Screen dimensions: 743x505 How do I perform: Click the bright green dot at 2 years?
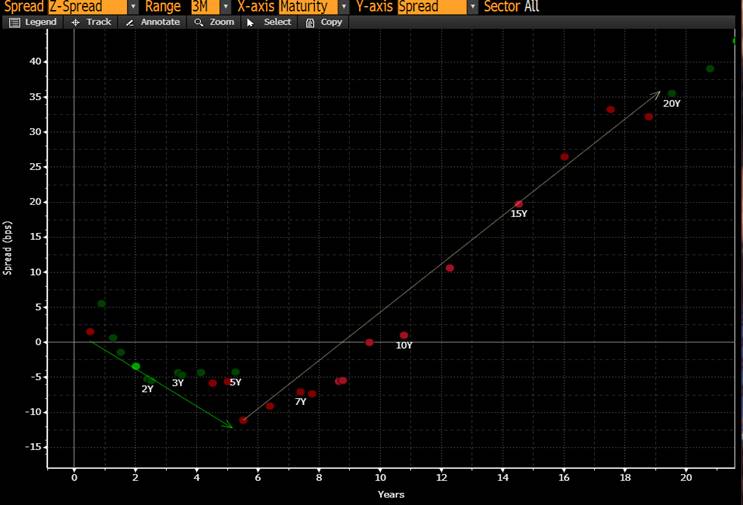[x=136, y=366]
